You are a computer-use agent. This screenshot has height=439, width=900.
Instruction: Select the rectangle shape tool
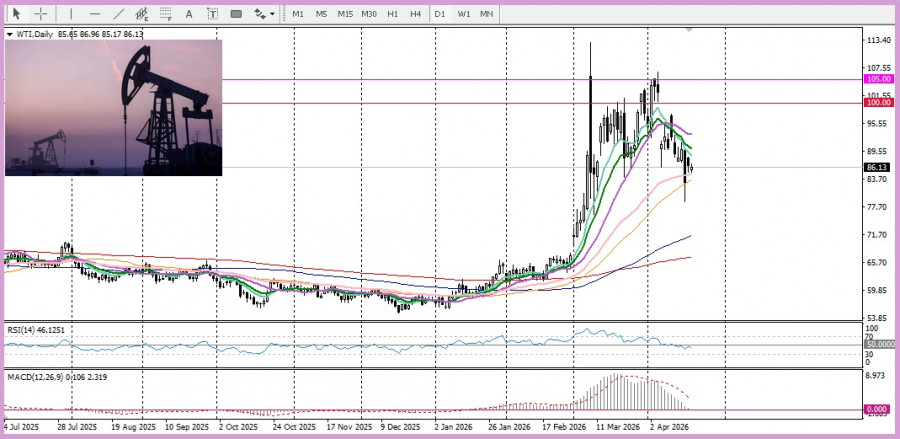click(x=236, y=14)
